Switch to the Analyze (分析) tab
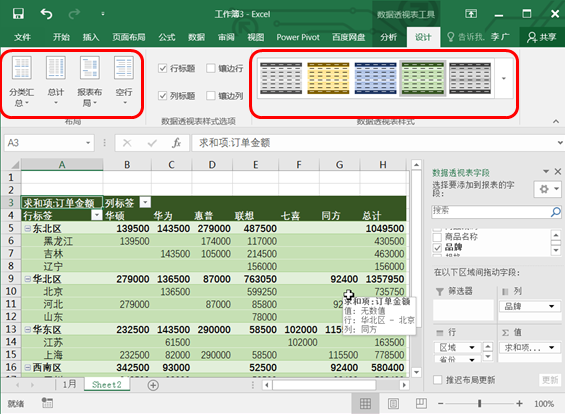565x414 pixels. [388, 37]
